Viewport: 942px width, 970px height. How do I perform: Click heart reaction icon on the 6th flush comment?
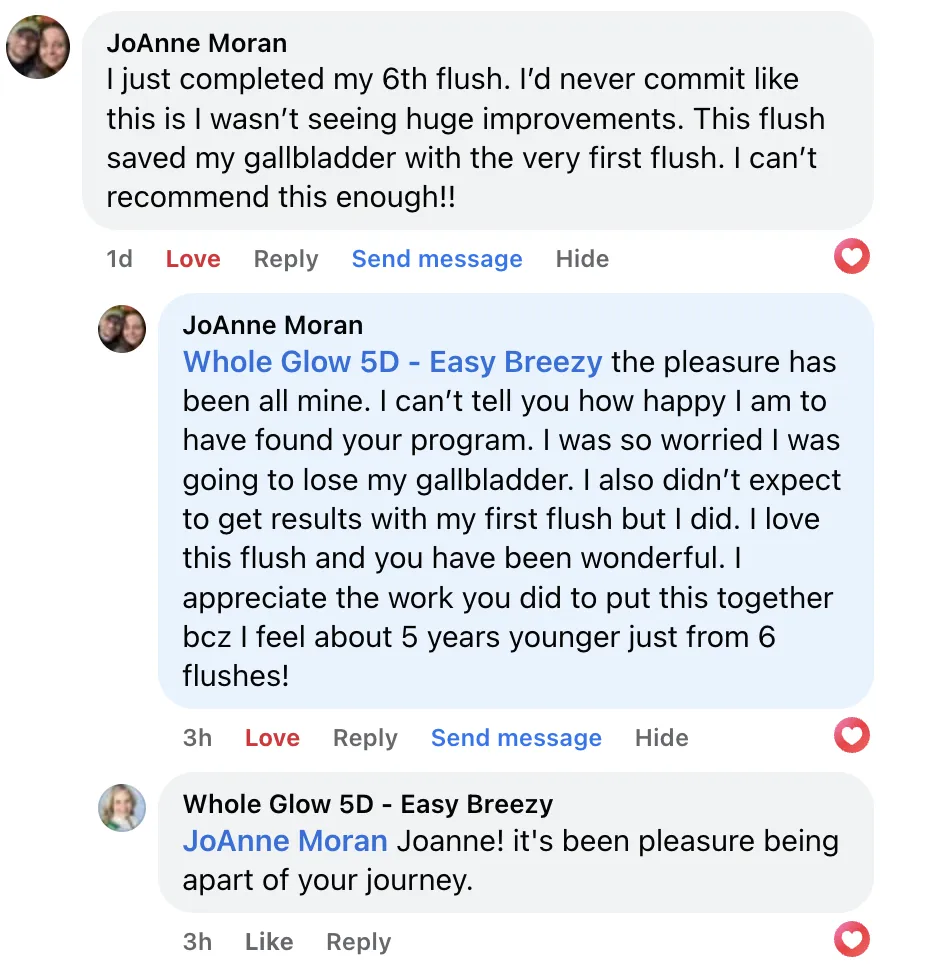coord(851,258)
